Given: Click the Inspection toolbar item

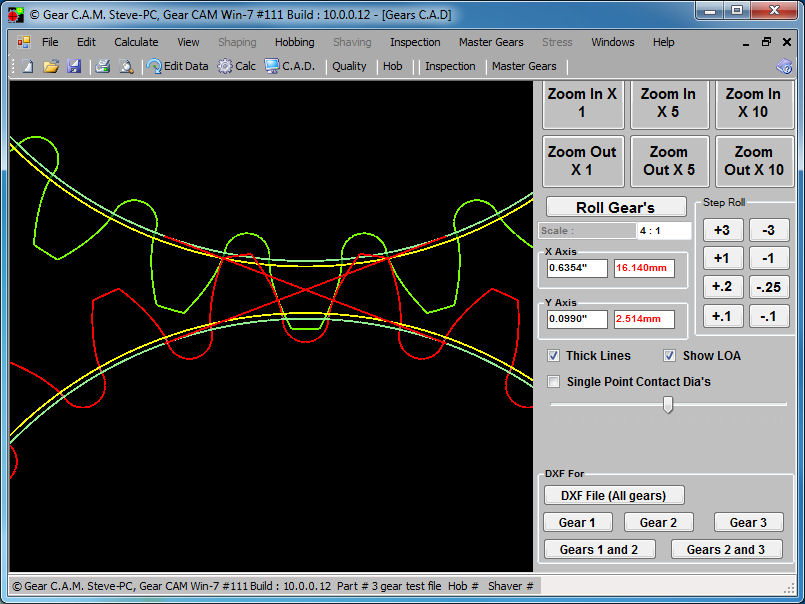Looking at the screenshot, I should pos(450,66).
